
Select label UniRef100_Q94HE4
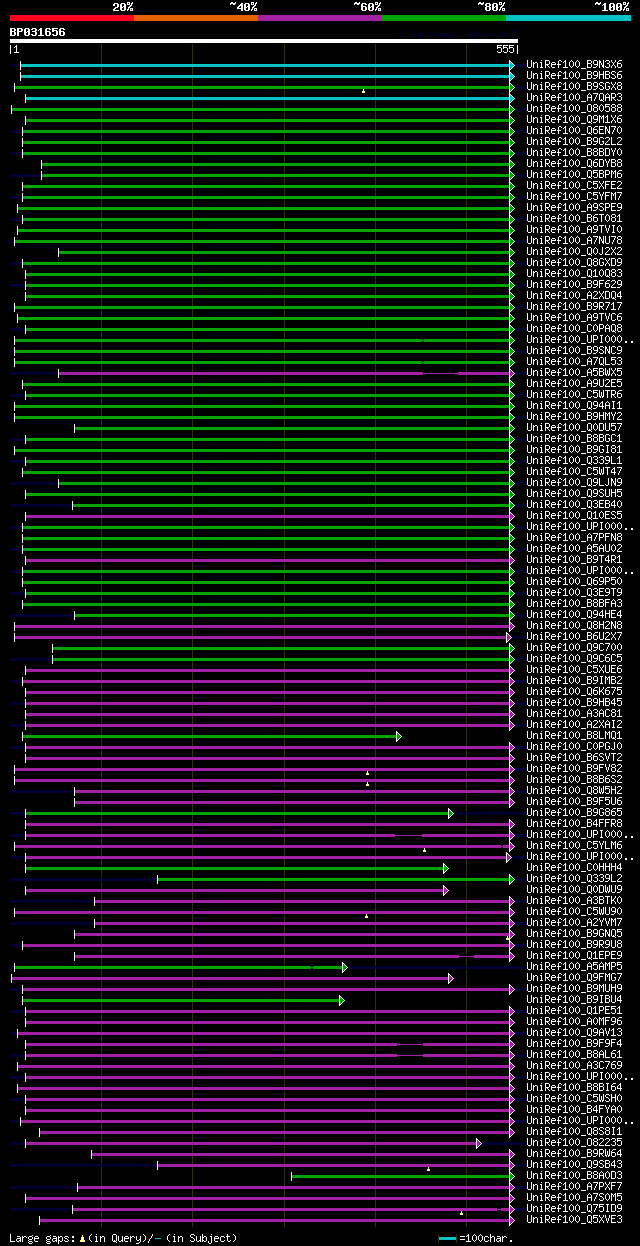point(574,614)
